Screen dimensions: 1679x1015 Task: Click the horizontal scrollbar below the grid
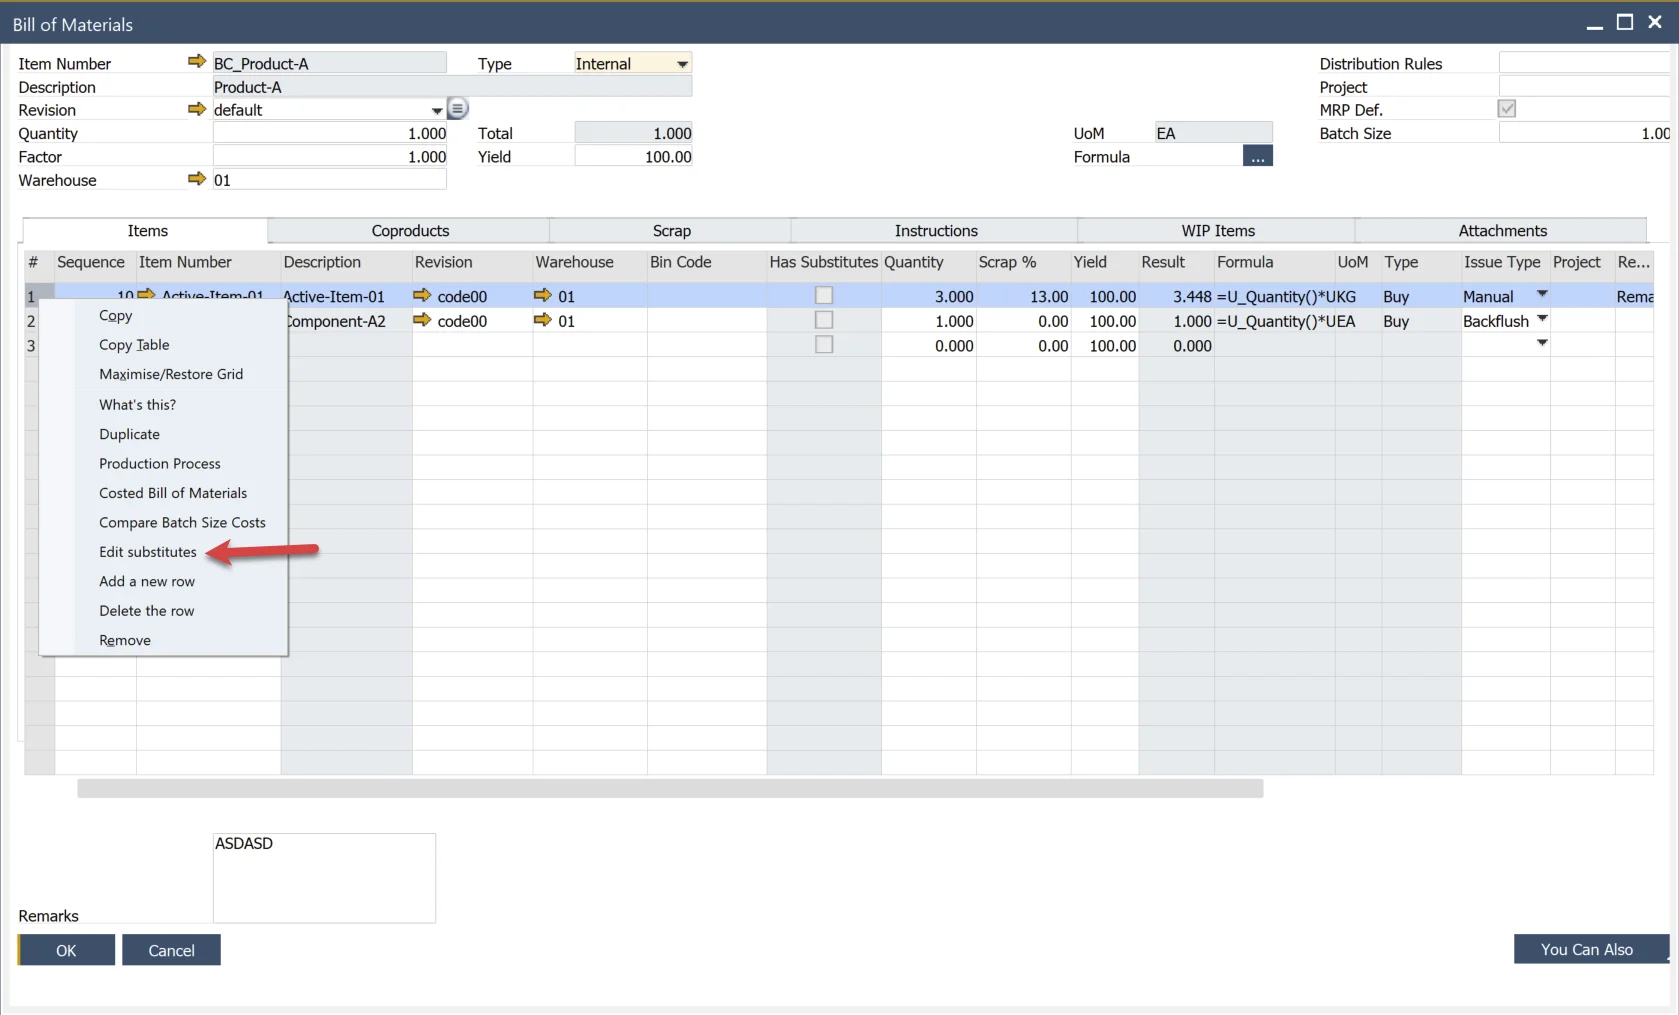point(670,789)
